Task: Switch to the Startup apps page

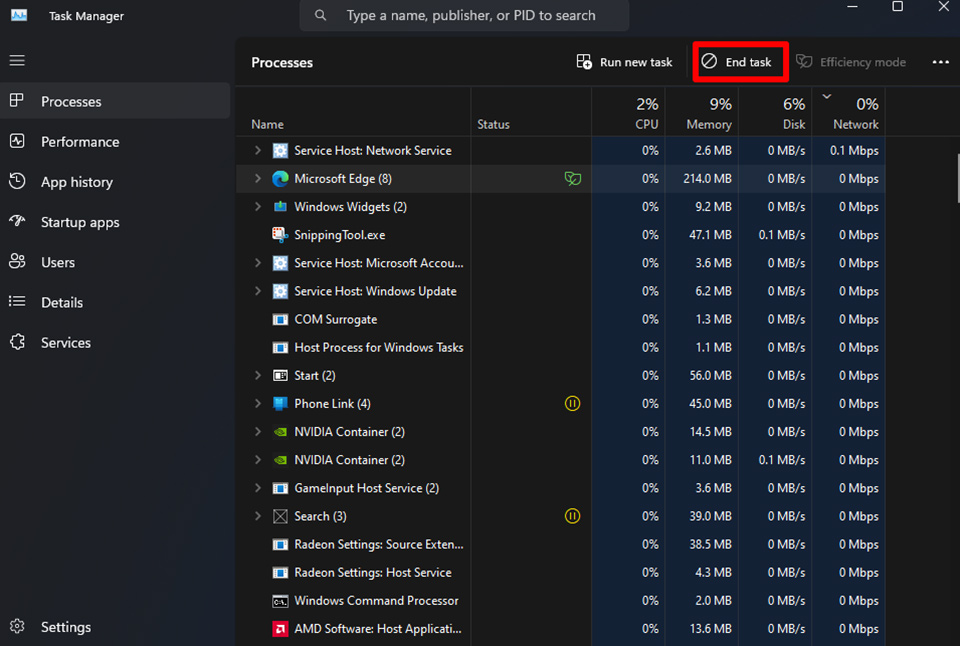Action: [x=80, y=222]
